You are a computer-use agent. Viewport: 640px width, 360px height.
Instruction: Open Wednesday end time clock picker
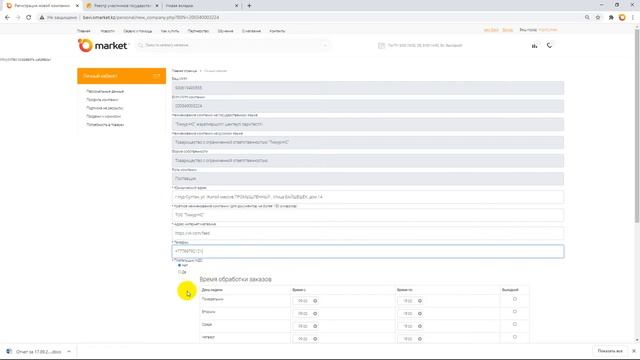(420, 326)
